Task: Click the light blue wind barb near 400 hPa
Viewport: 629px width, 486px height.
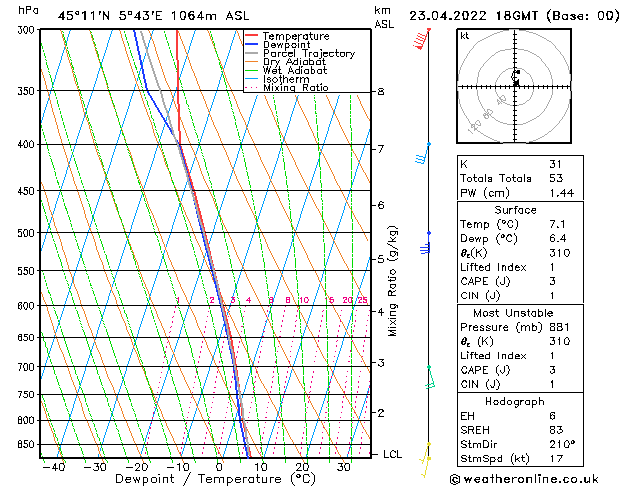Action: click(422, 154)
